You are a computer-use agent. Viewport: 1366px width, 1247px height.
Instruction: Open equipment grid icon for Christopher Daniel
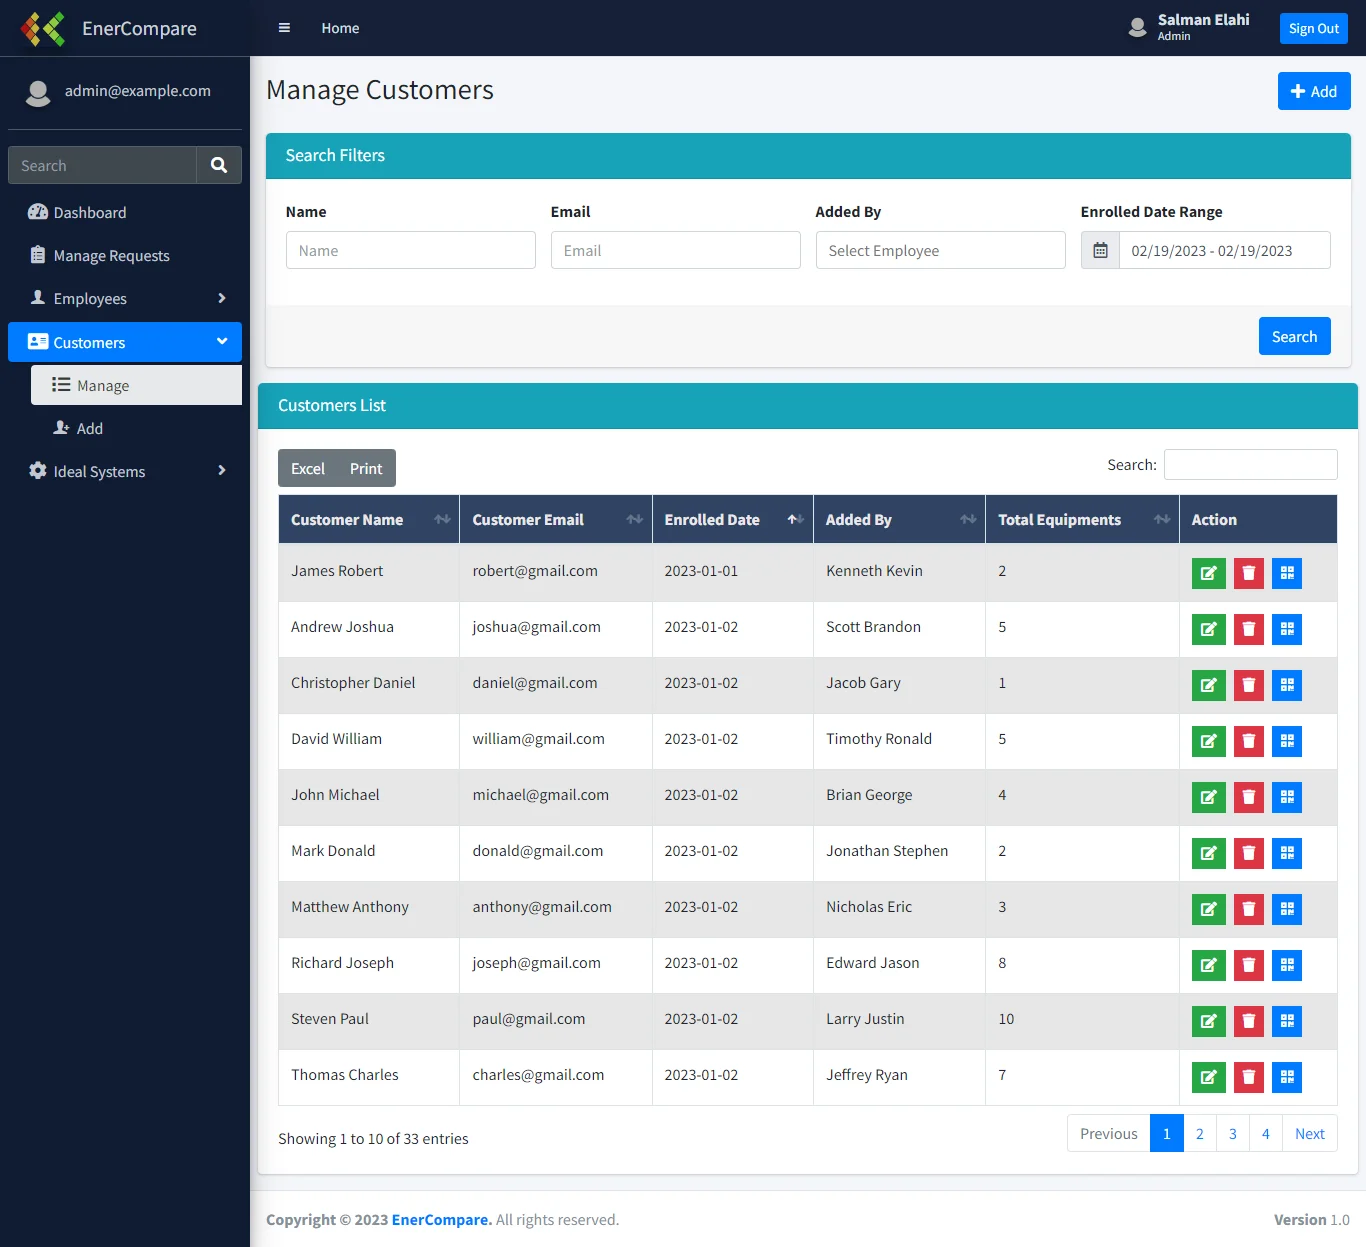click(x=1287, y=685)
